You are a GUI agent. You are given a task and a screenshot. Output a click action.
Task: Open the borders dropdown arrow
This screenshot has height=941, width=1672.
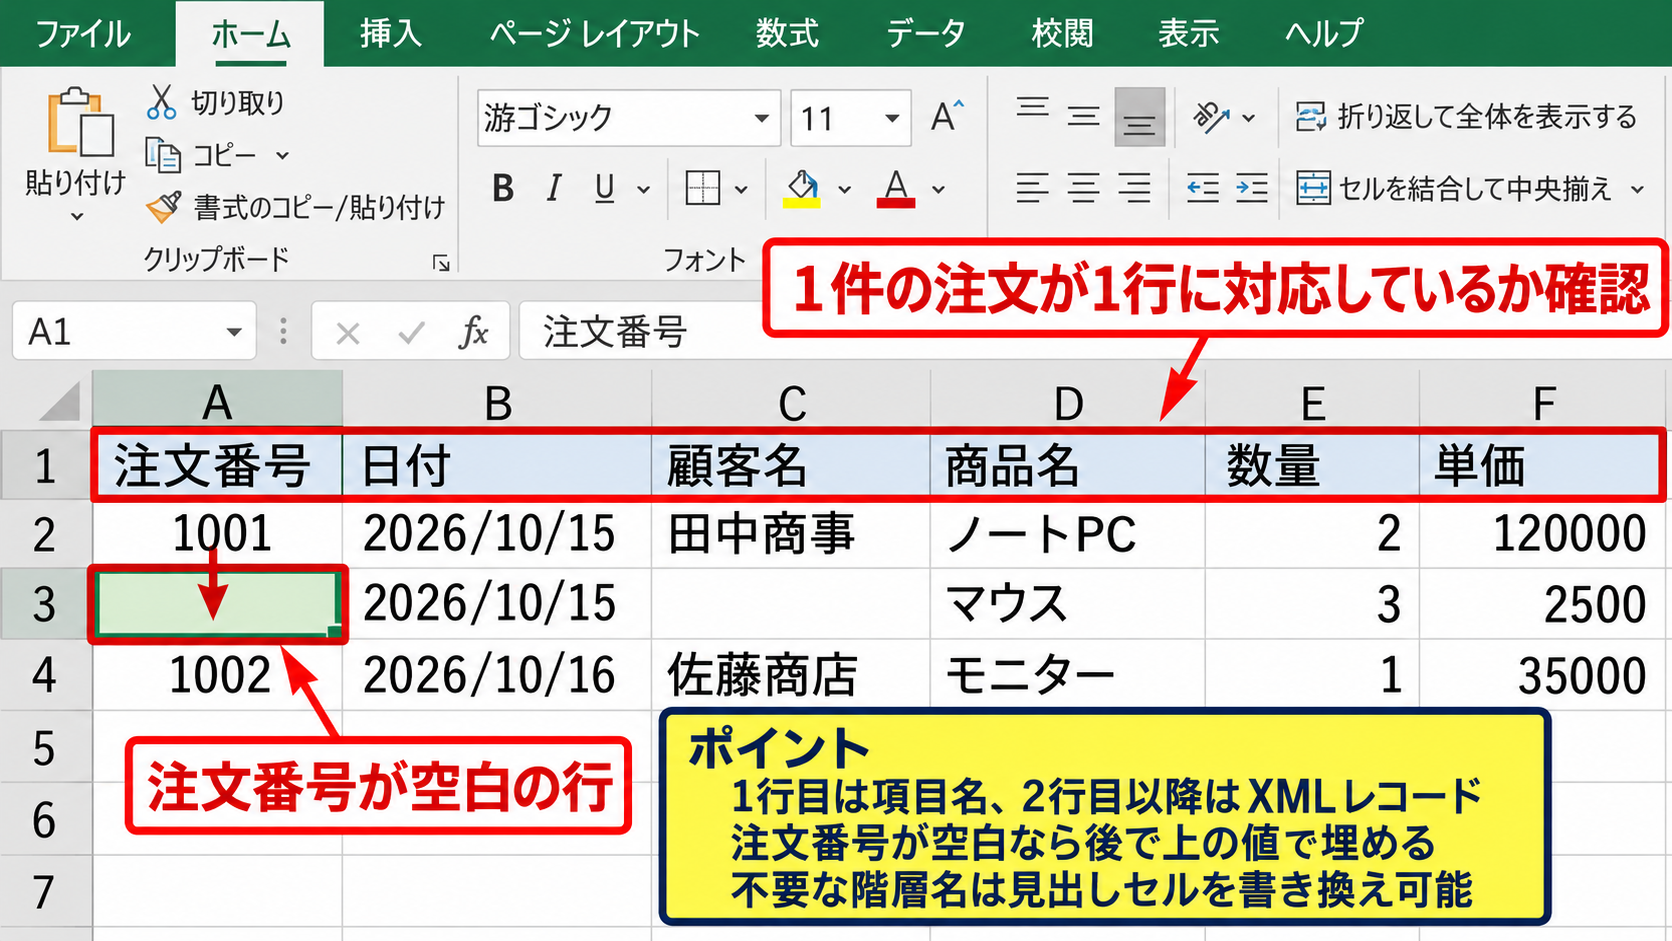tap(741, 189)
